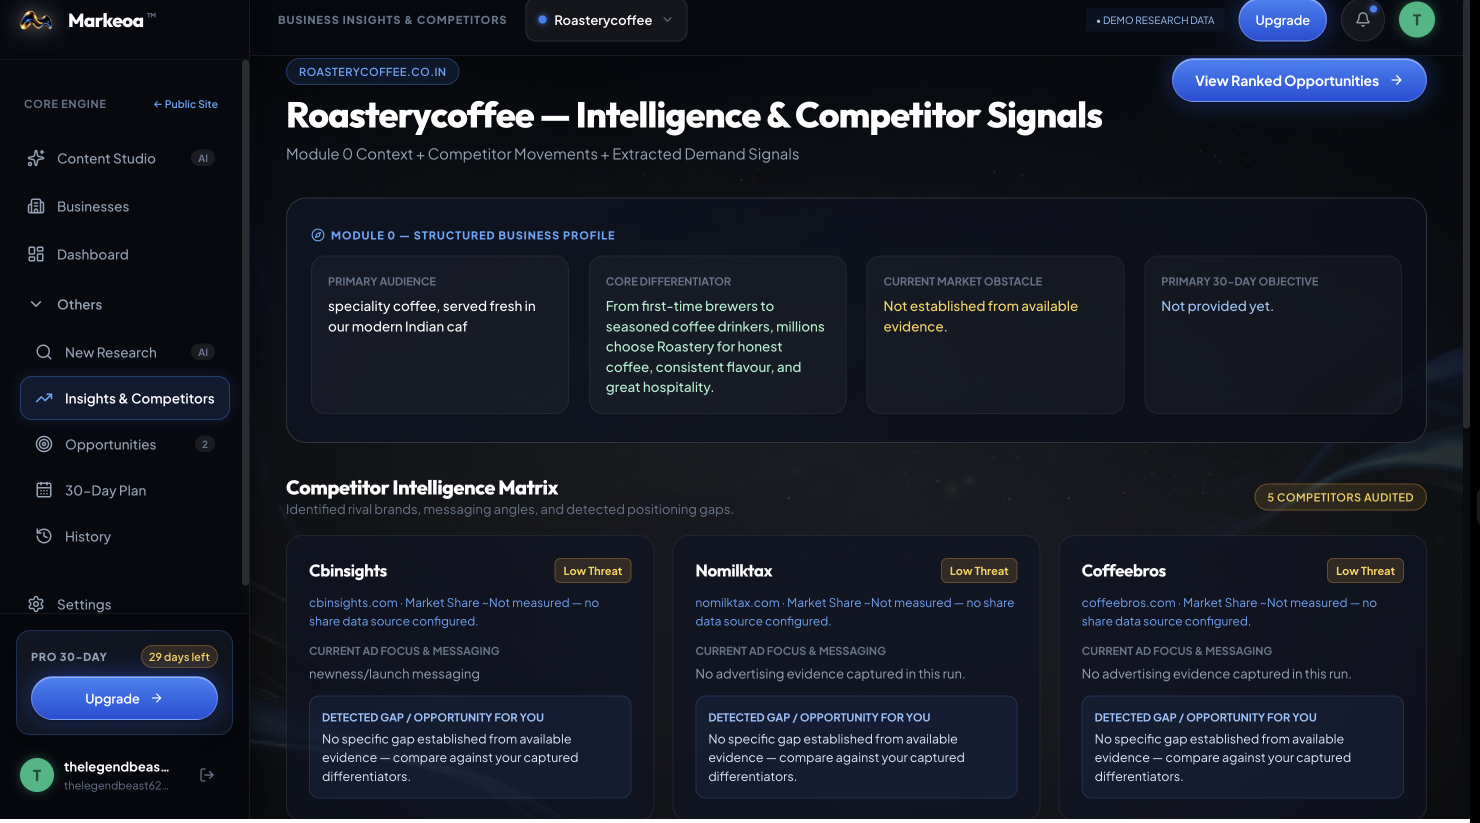1480x823 pixels.
Task: Click the History clock icon
Action: [x=44, y=536]
